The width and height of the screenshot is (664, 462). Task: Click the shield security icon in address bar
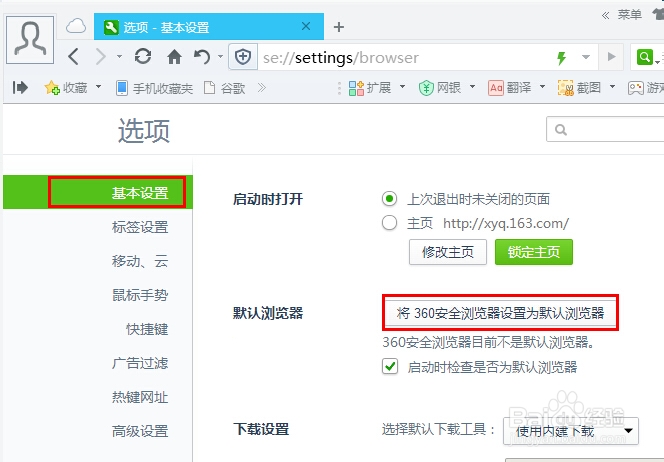[x=243, y=57]
